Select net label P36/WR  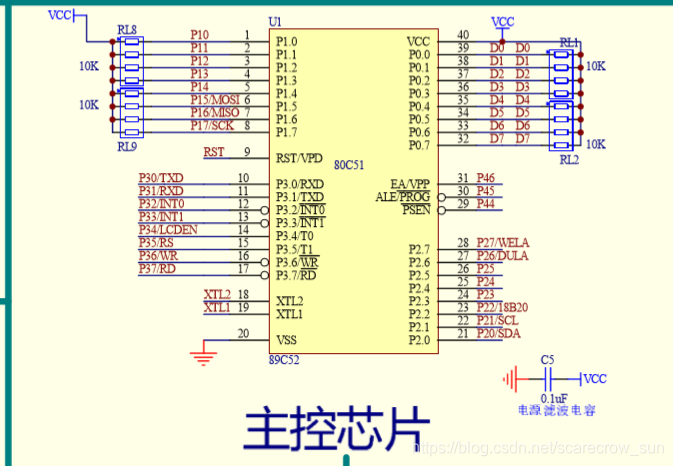(x=158, y=256)
